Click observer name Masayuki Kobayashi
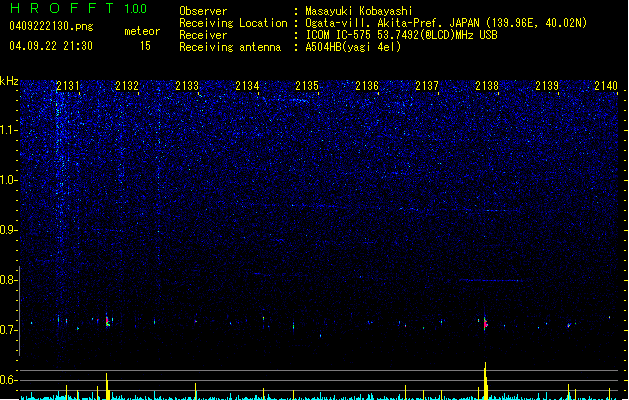 [359, 11]
